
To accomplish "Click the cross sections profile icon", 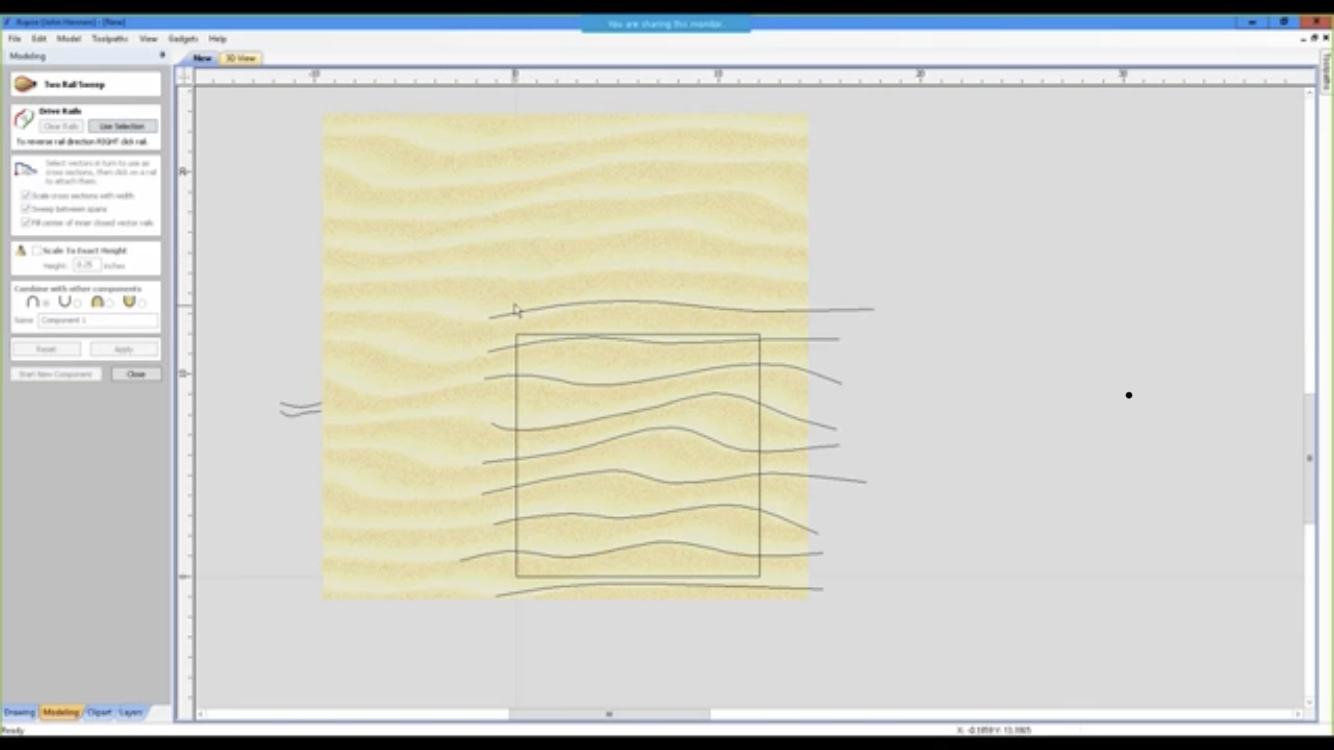I will [25, 170].
